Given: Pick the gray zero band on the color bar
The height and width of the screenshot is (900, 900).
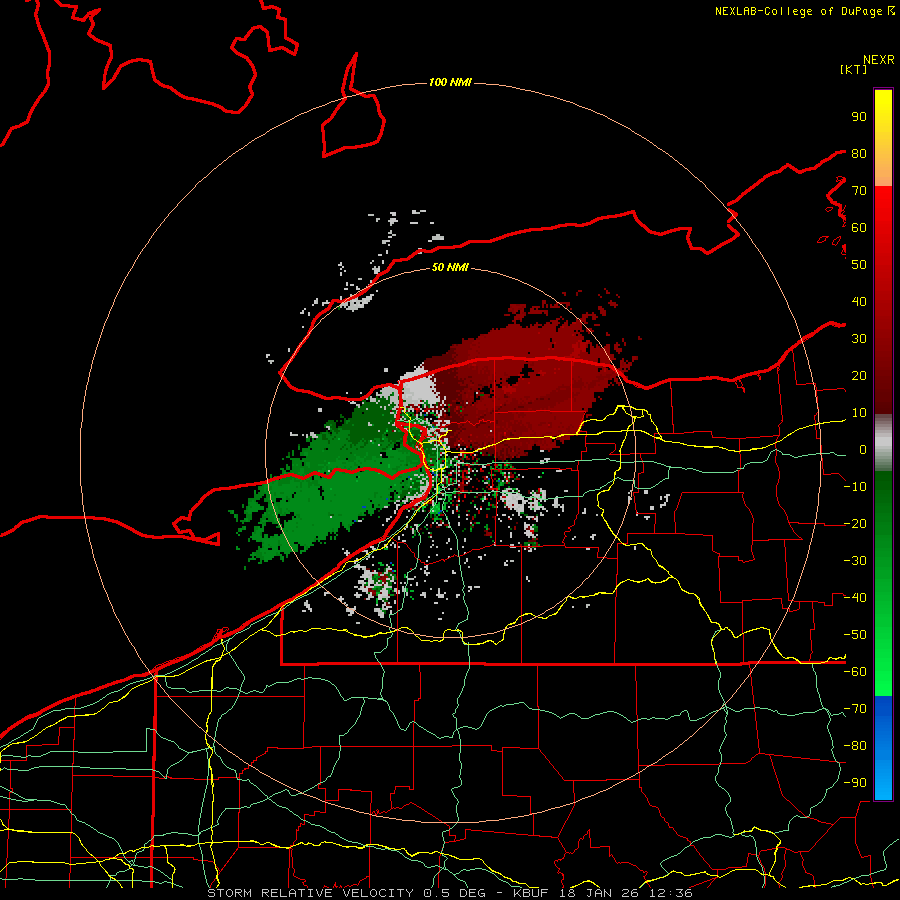Looking at the screenshot, I should 883,443.
